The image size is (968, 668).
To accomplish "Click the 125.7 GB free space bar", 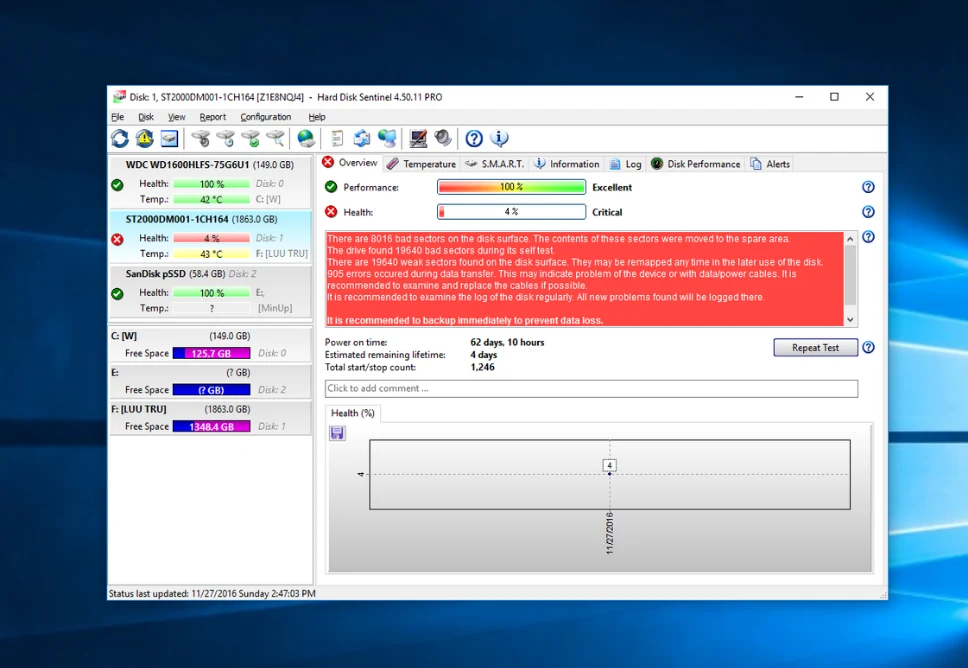I will coord(211,353).
